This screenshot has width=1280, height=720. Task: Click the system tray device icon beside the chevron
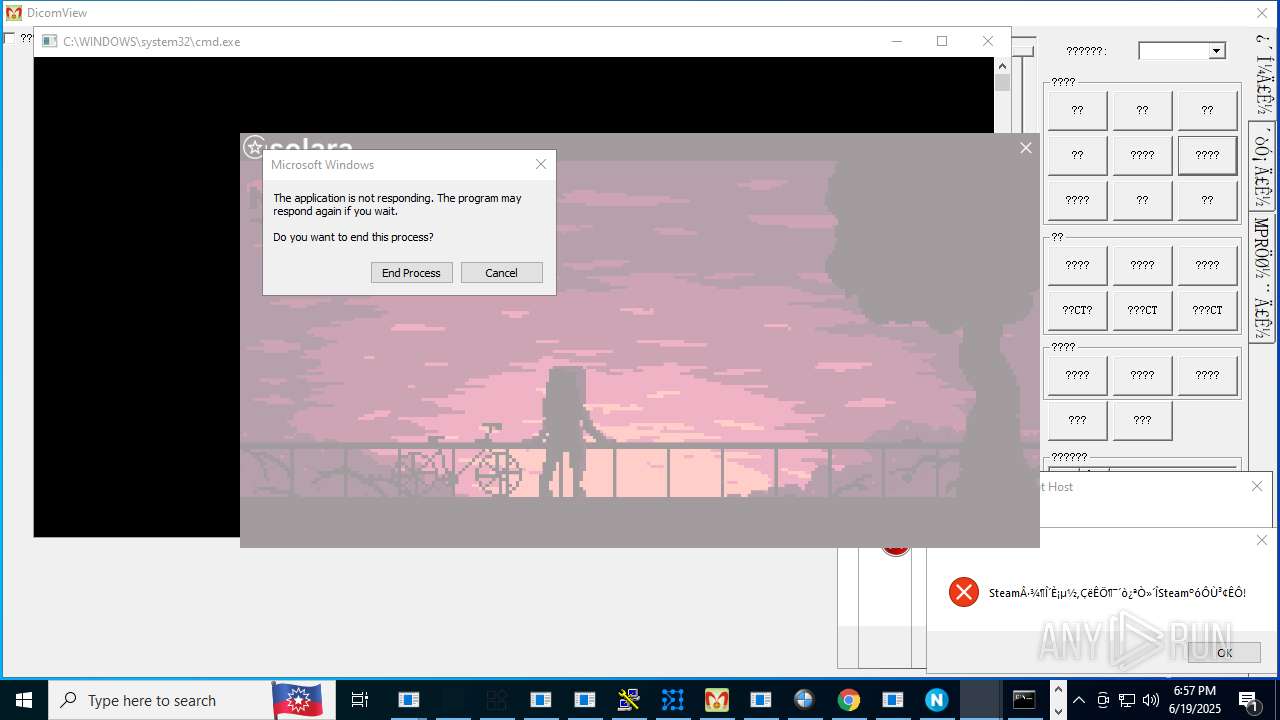click(x=1103, y=700)
